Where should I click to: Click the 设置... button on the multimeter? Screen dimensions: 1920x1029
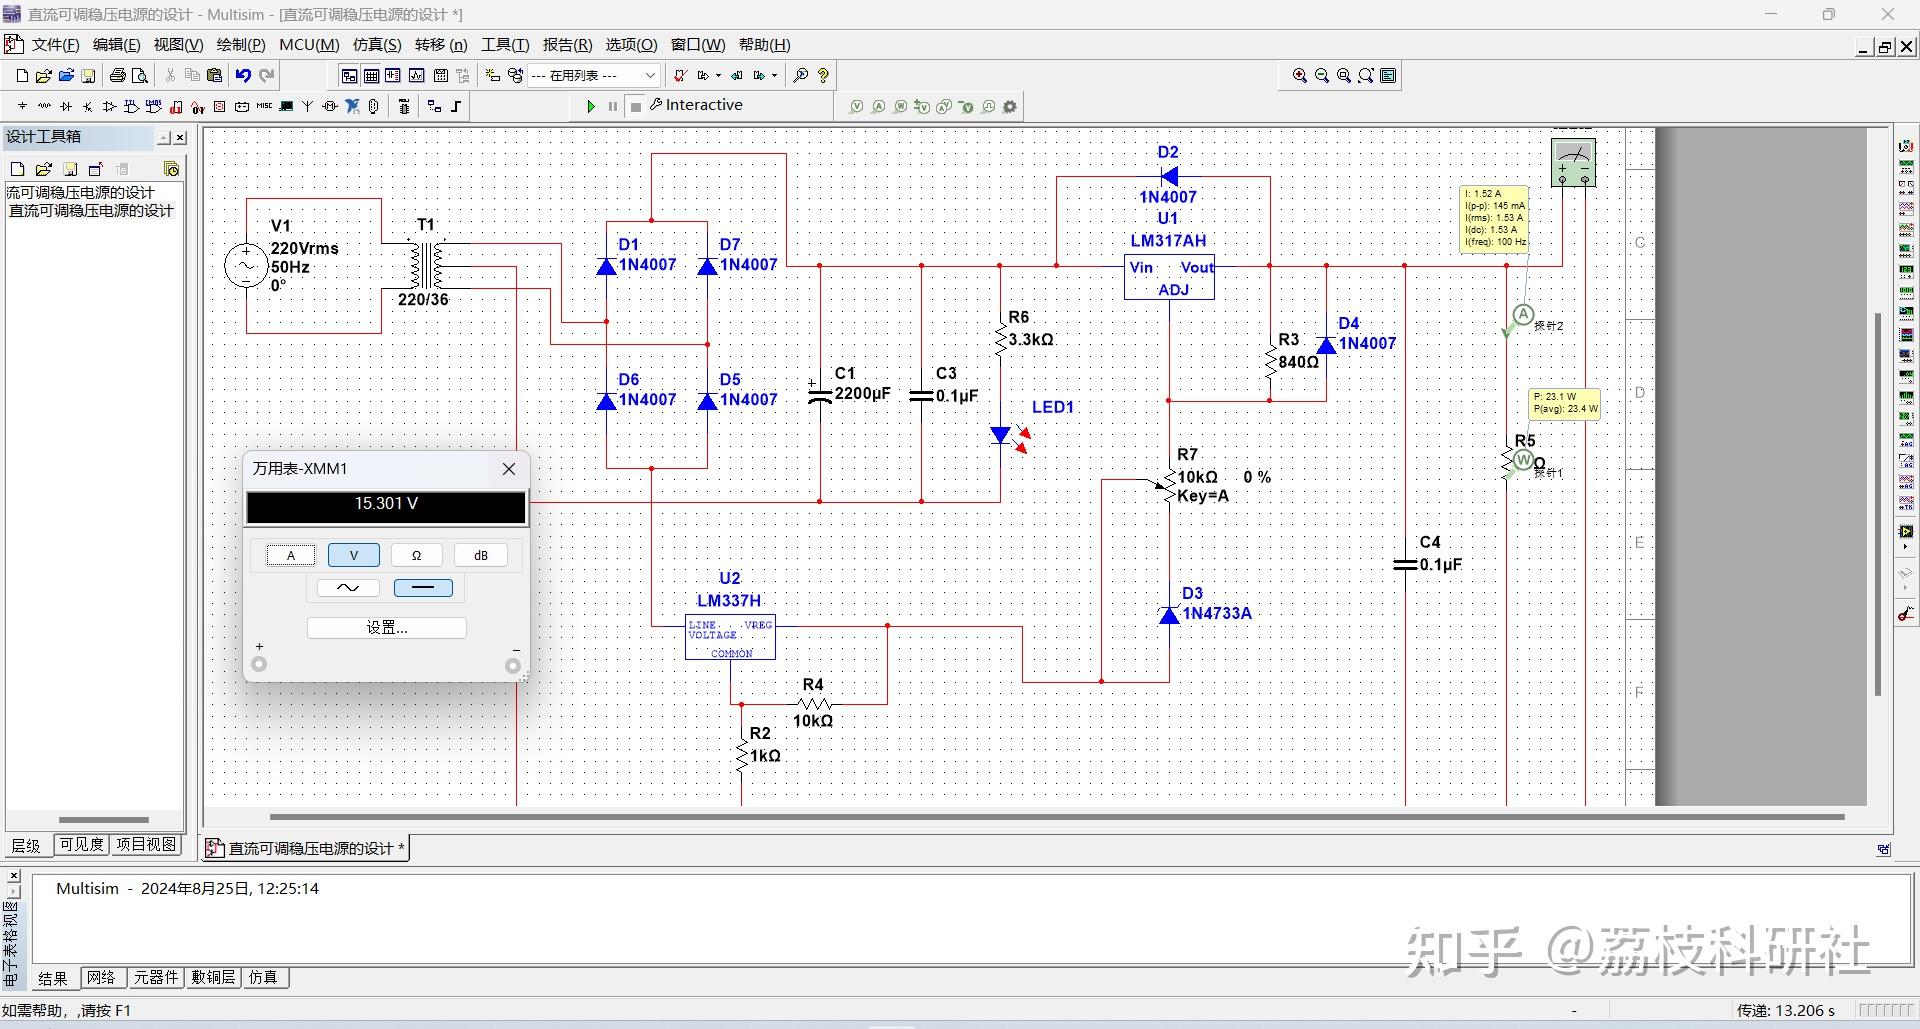(x=386, y=627)
